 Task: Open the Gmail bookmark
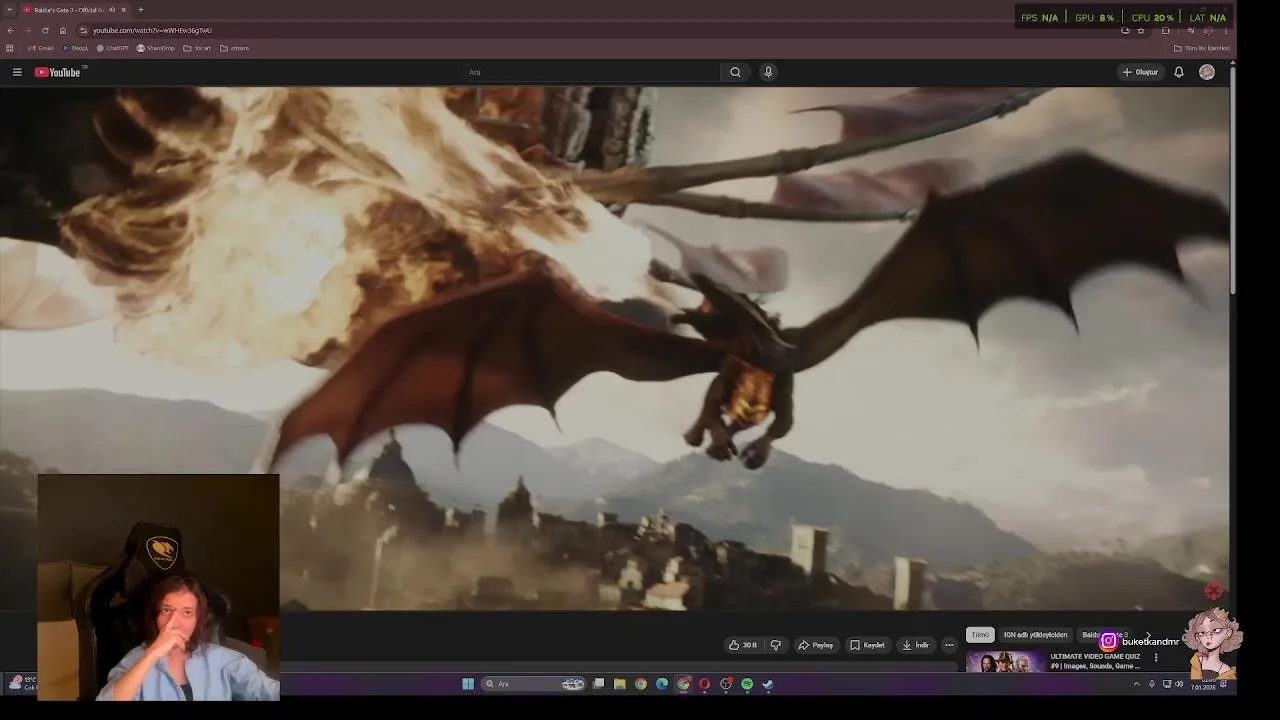pyautogui.click(x=41, y=48)
